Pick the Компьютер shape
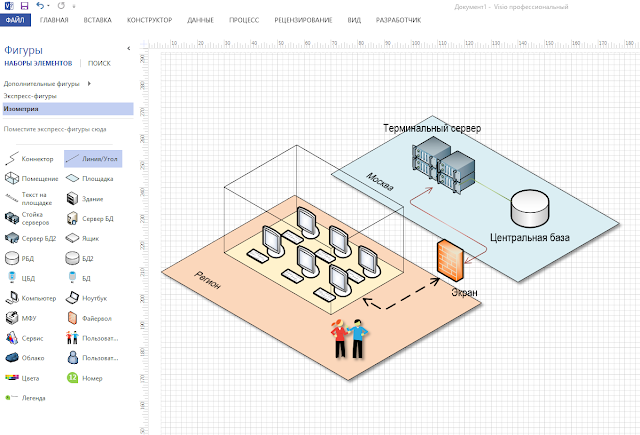Image resolution: width=640 pixels, height=435 pixels. (x=31, y=298)
